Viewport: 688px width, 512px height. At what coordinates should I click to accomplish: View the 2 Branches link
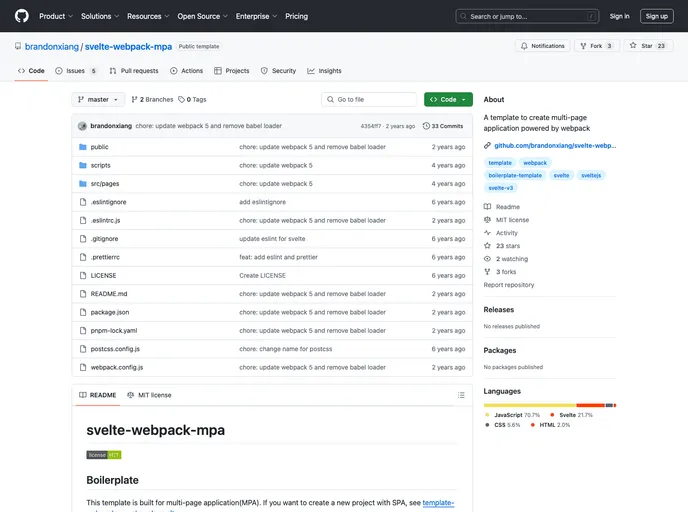[152, 100]
